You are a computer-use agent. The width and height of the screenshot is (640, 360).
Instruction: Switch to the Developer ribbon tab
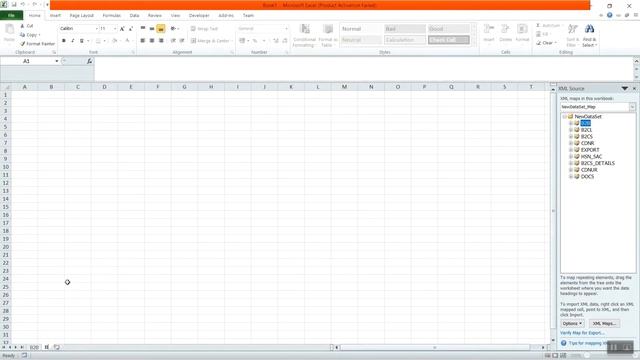click(x=199, y=16)
